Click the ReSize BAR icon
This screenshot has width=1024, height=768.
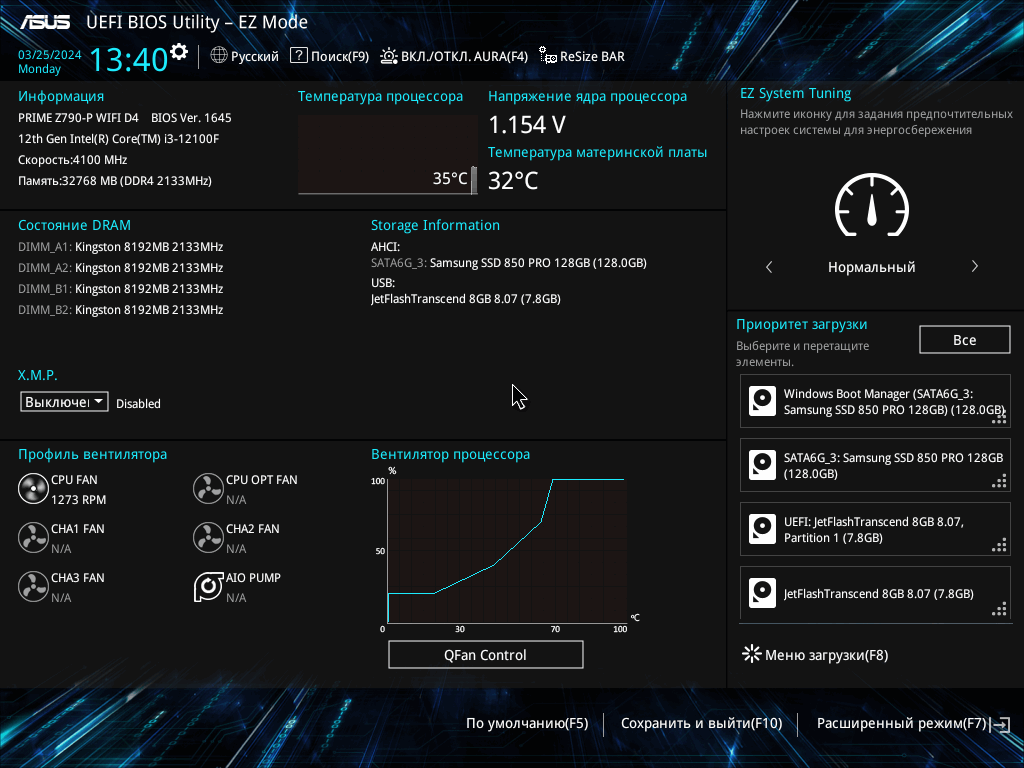pos(547,56)
